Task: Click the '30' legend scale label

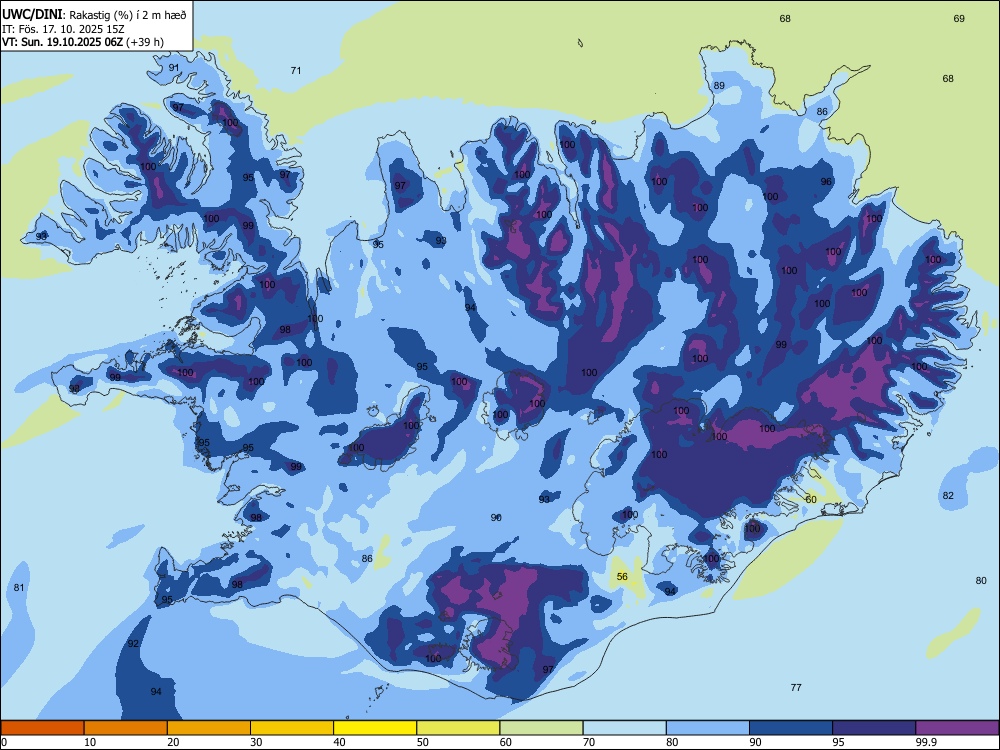Action: point(256,742)
